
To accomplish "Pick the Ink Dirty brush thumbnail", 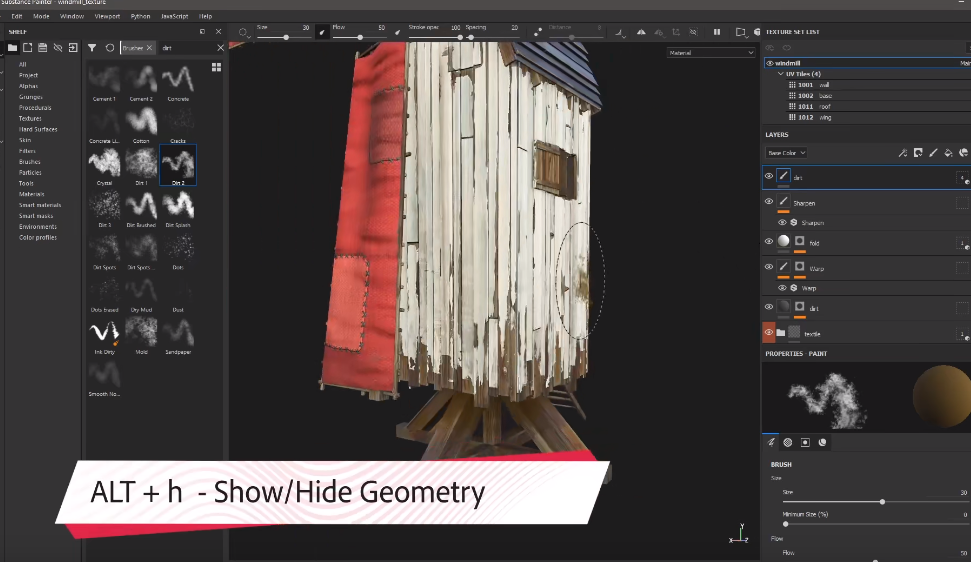I will pyautogui.click(x=104, y=334).
